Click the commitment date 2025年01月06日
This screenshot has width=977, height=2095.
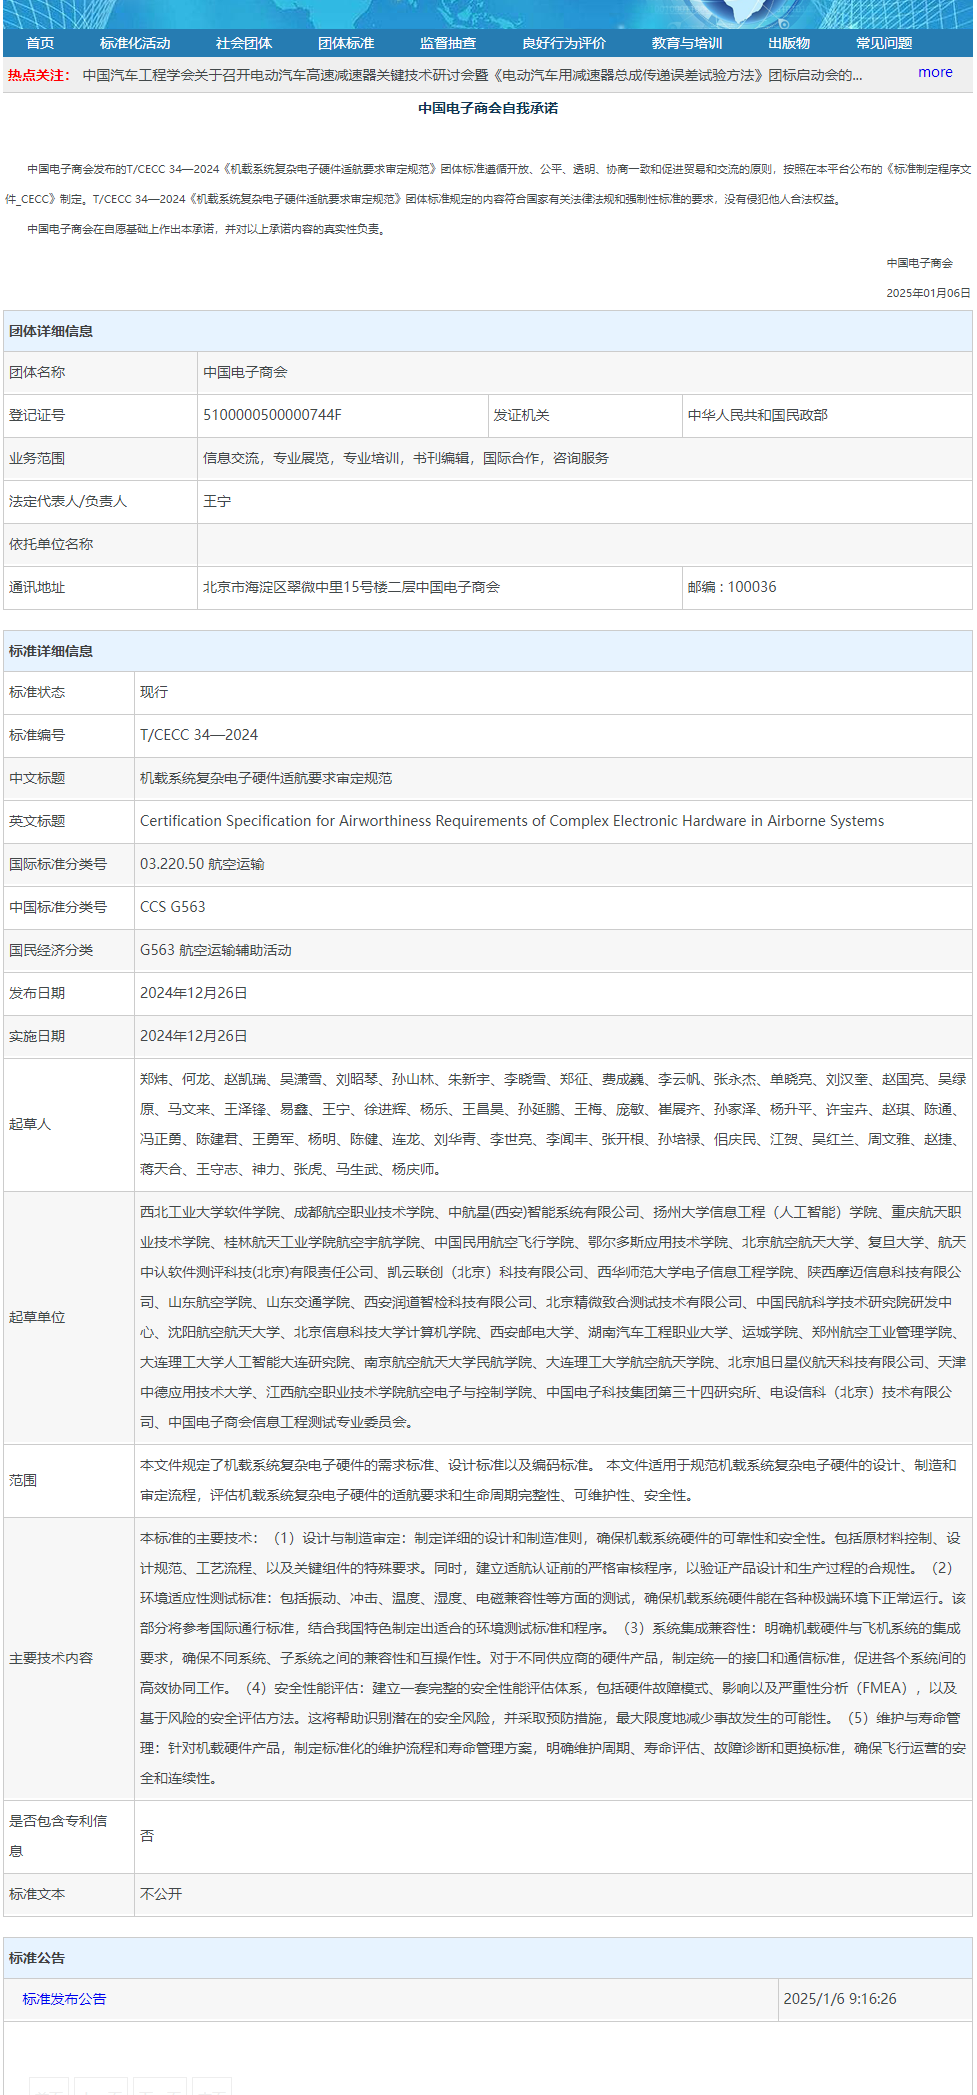coord(928,293)
